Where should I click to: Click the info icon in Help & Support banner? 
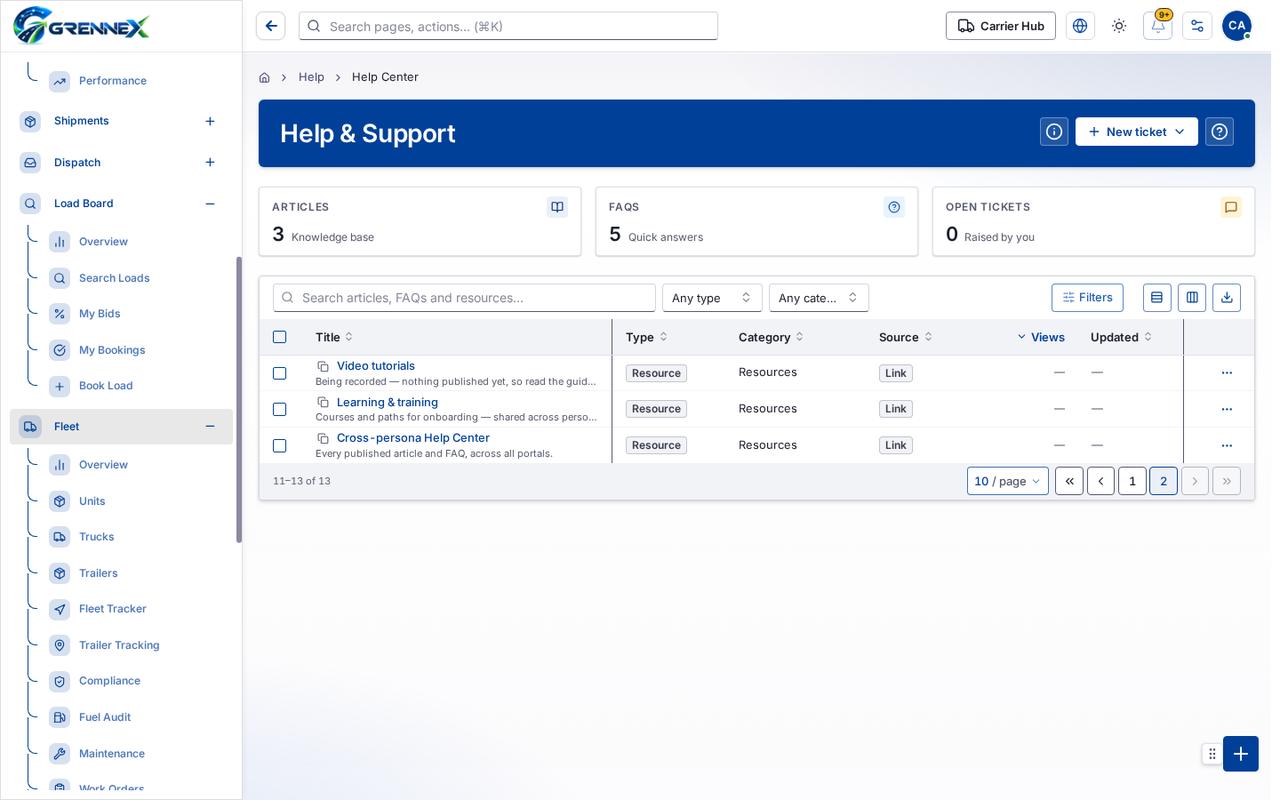1054,132
